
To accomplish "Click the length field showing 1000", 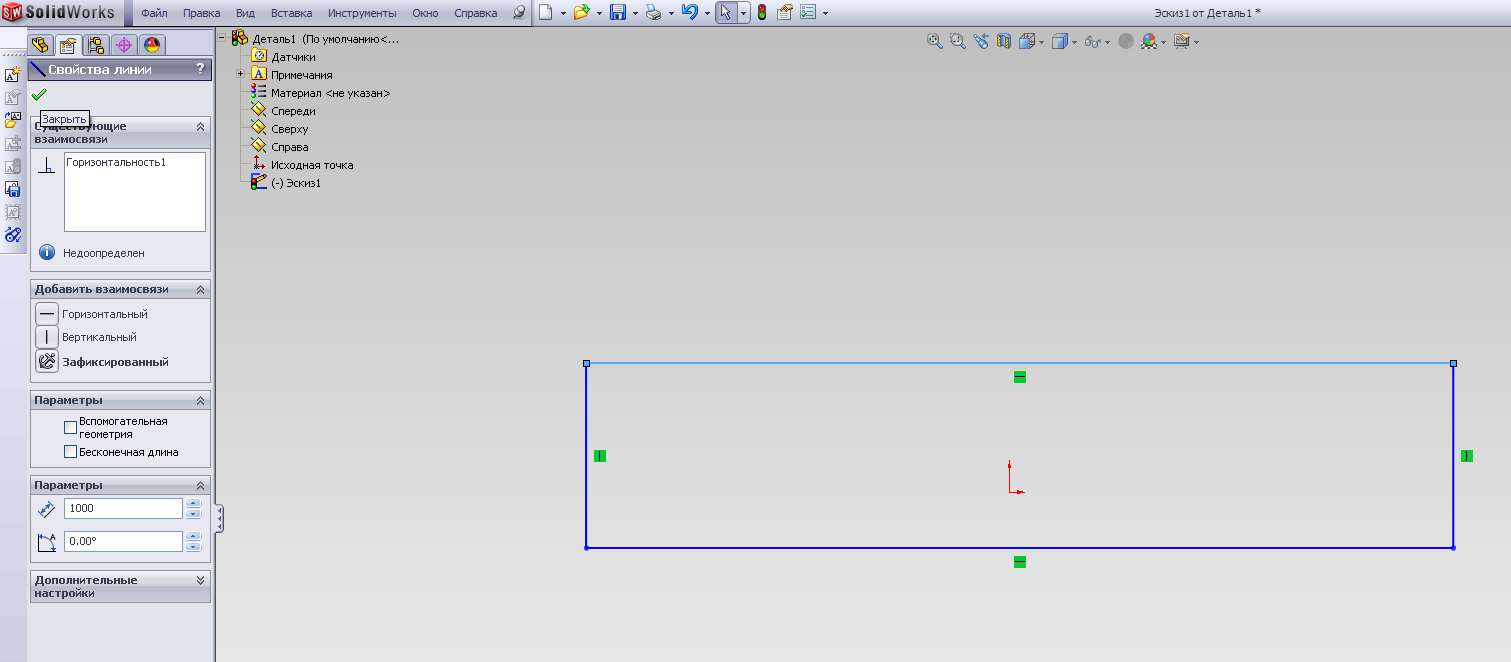I will tap(123, 508).
